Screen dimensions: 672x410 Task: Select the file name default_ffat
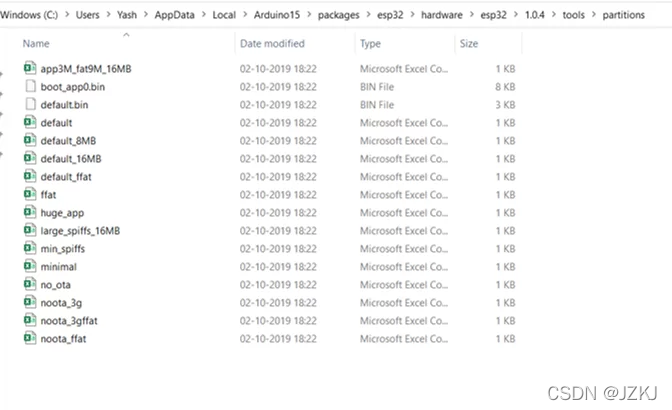point(66,177)
